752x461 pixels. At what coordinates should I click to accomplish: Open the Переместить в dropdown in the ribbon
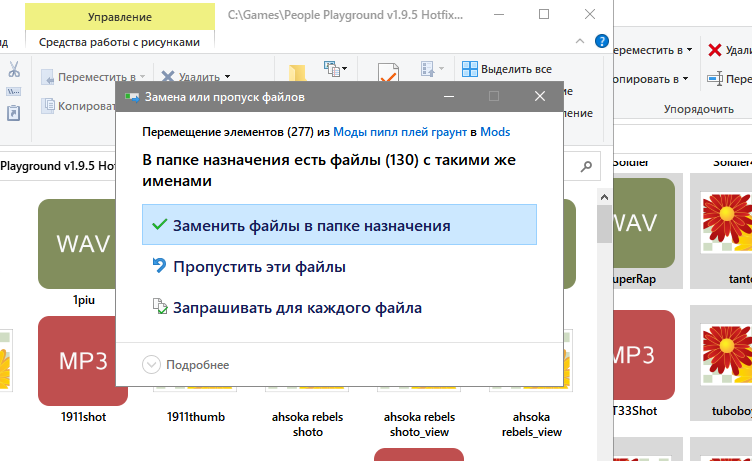point(95,76)
